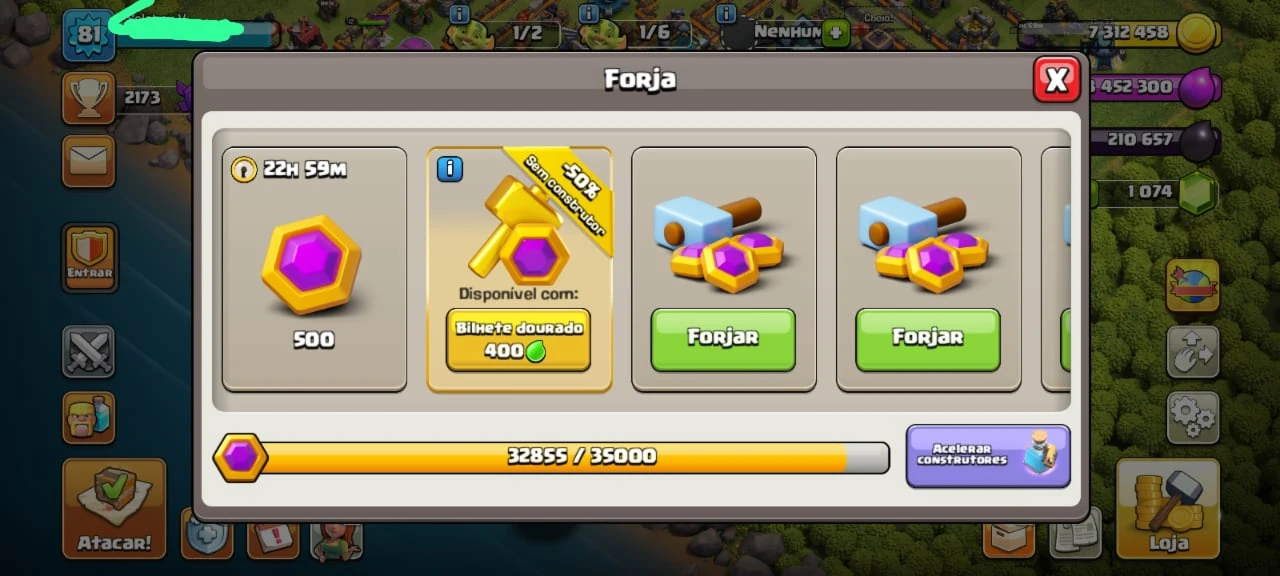The image size is (1280, 576).
Task: Tap the Forjar button under first hammer
Action: (x=723, y=338)
